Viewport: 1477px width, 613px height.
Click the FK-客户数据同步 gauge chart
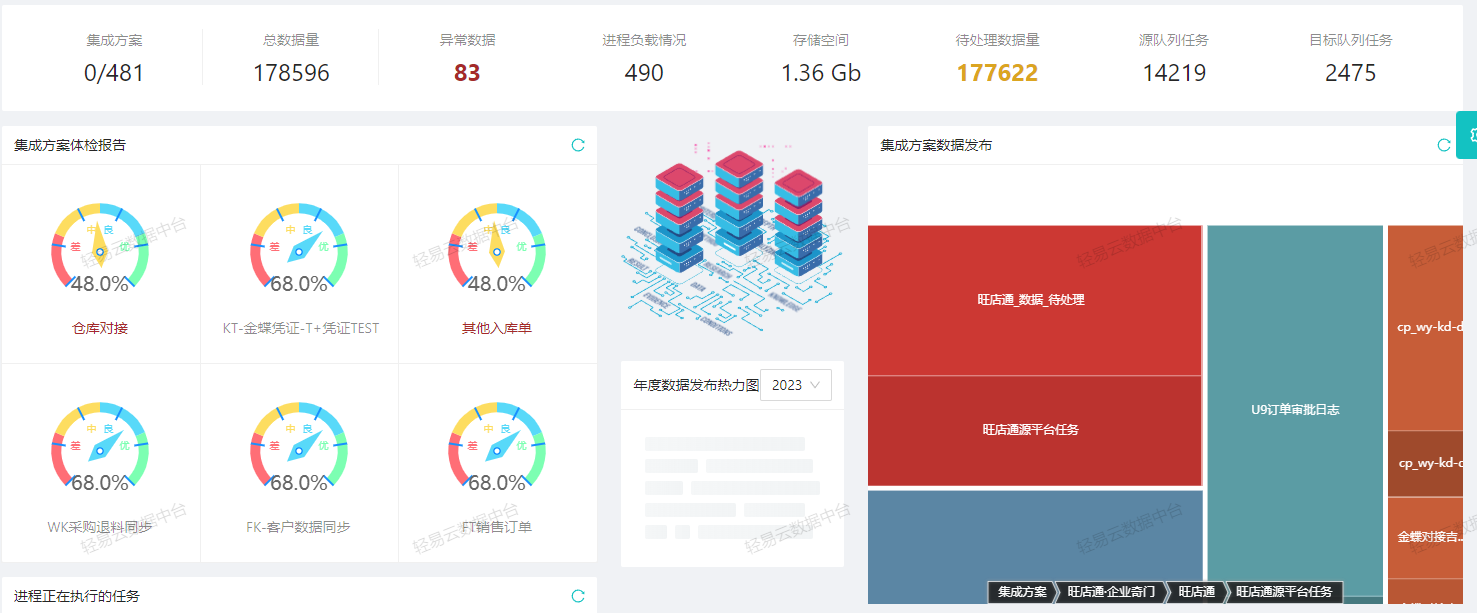click(x=299, y=448)
